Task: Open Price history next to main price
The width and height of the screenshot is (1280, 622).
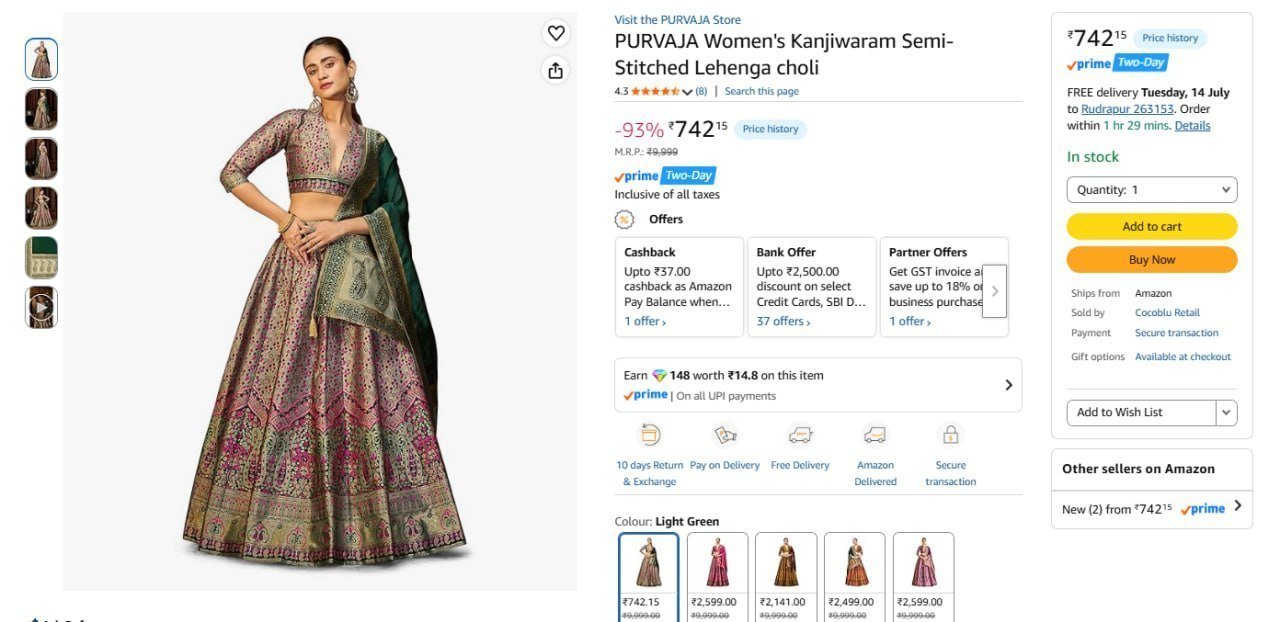Action: click(x=770, y=129)
